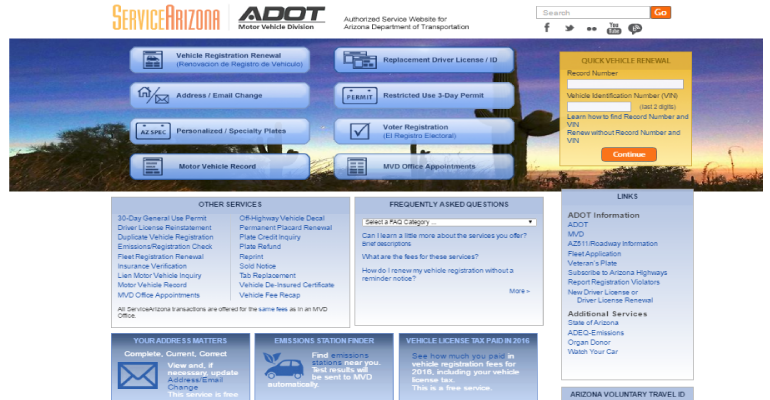This screenshot has width=770, height=400.
Task: Open the Twitter bird icon
Action: click(569, 28)
